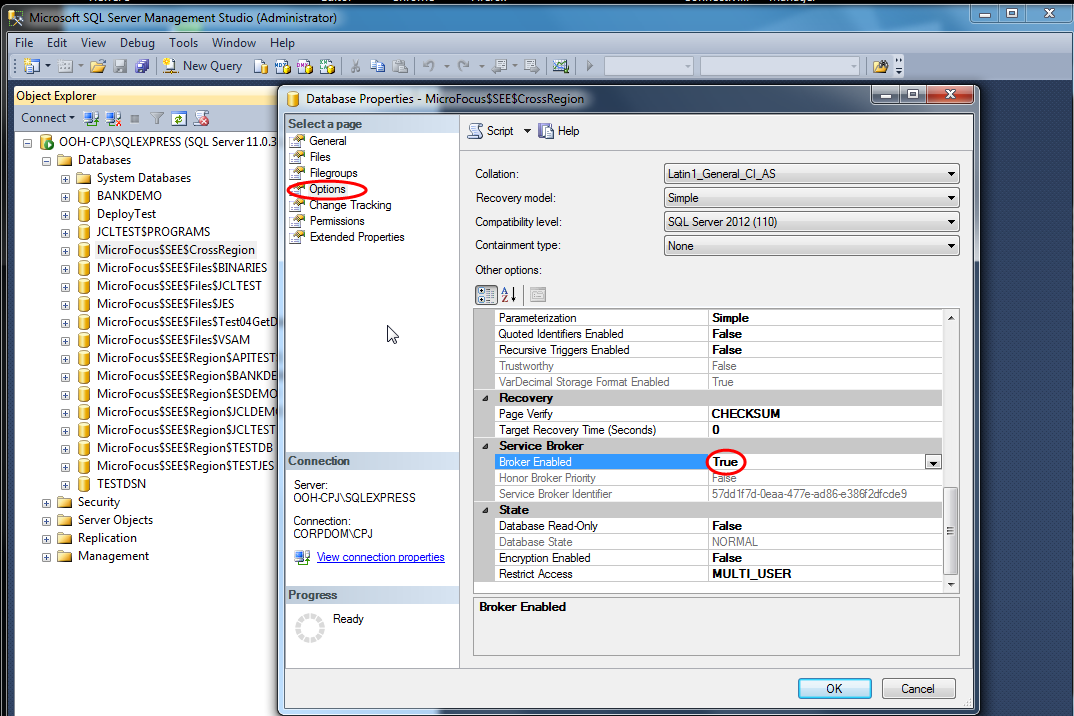Sort properties alphabetically with A-Z icon

(509, 294)
